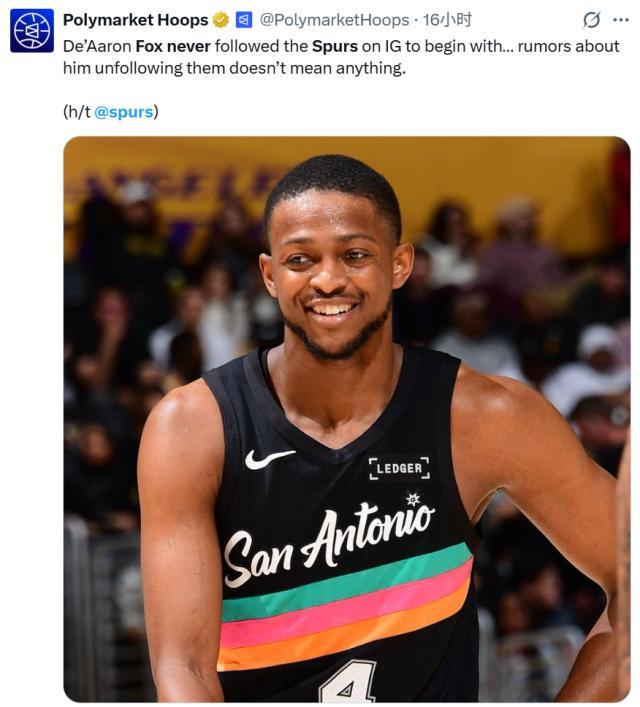Click the LEDGER sponsor patch
Viewport: 640px width, 707px height.
tap(399, 468)
